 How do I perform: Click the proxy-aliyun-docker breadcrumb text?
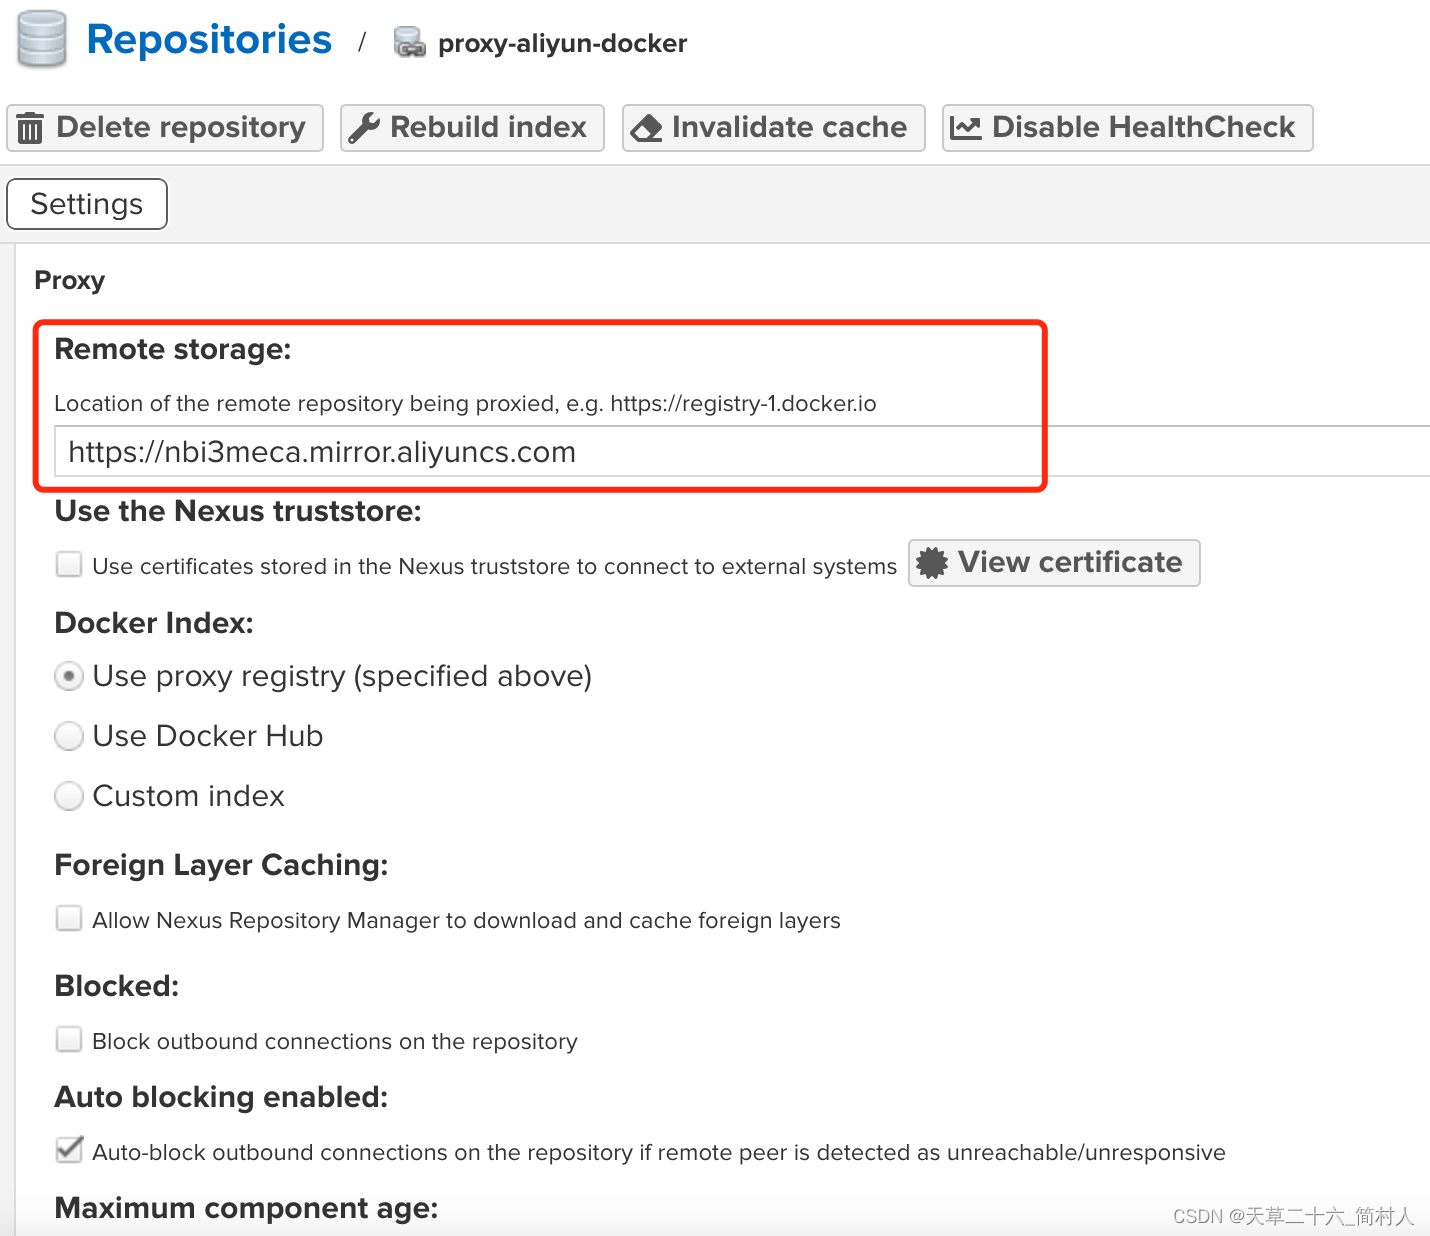click(563, 43)
